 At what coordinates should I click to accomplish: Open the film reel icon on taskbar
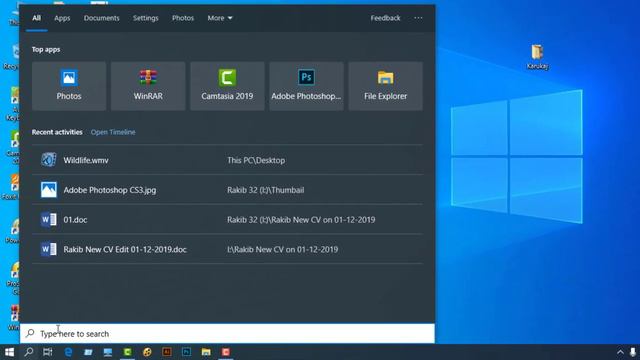(x=147, y=352)
